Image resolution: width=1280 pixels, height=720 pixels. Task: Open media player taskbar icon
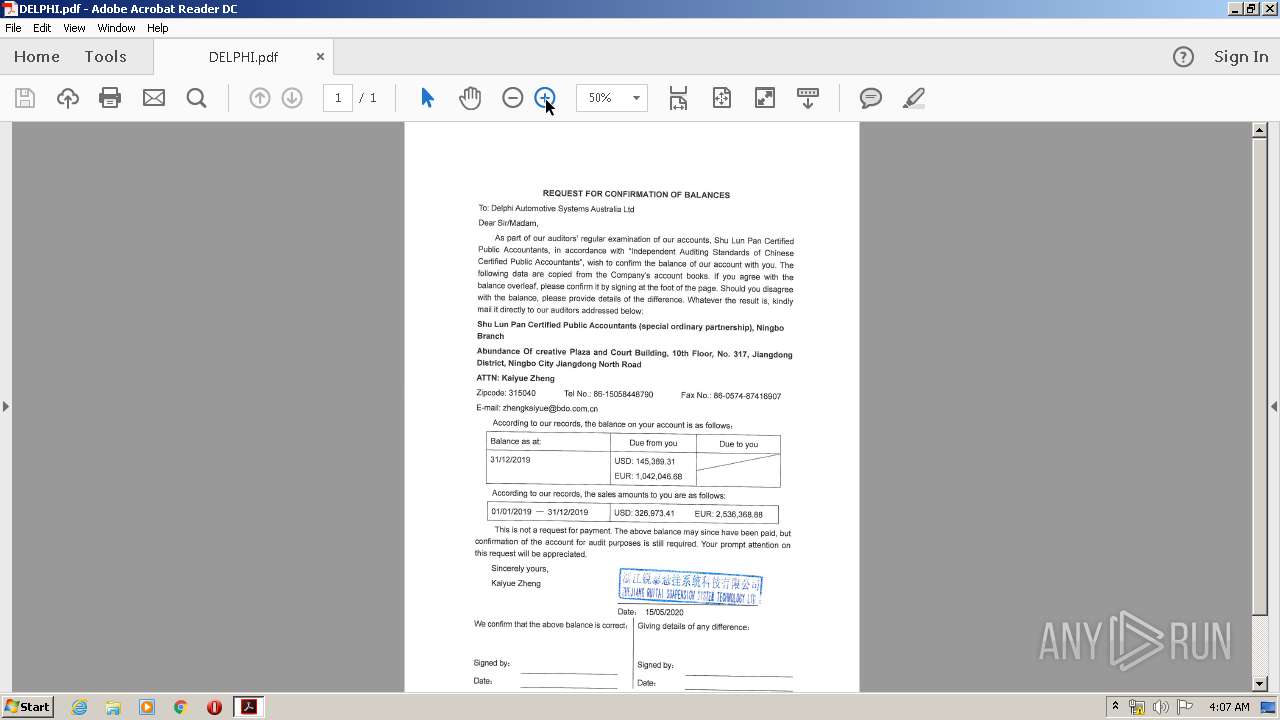point(147,707)
